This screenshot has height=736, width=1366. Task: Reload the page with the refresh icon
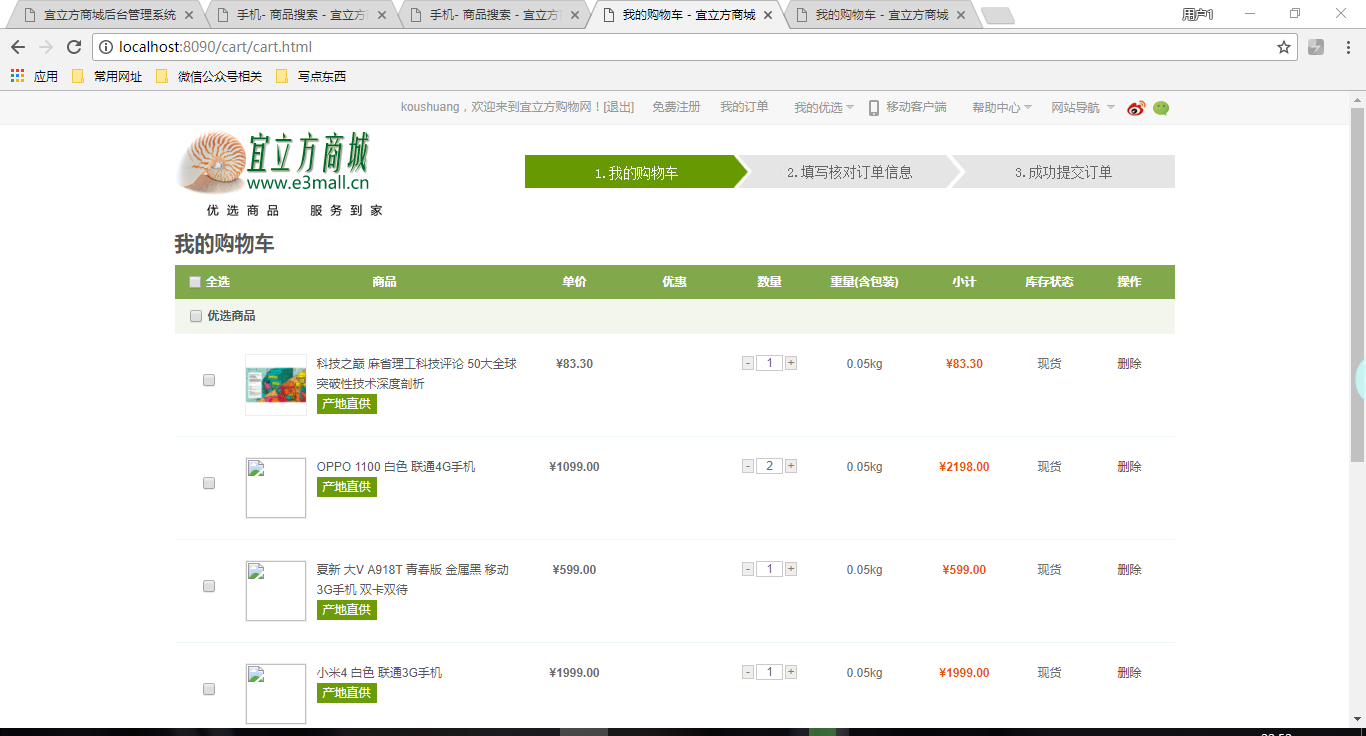(74, 47)
